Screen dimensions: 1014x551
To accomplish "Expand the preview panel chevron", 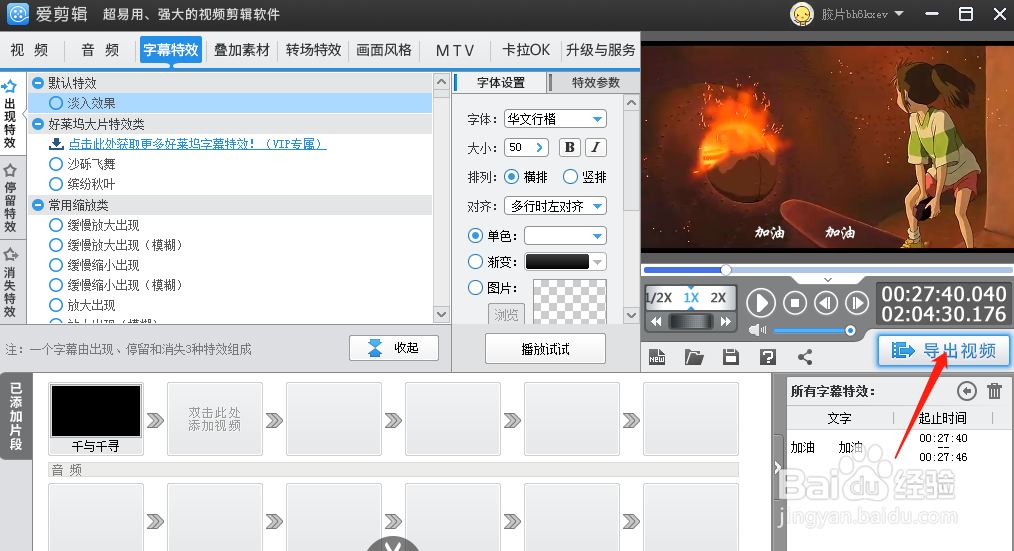I will [828, 279].
